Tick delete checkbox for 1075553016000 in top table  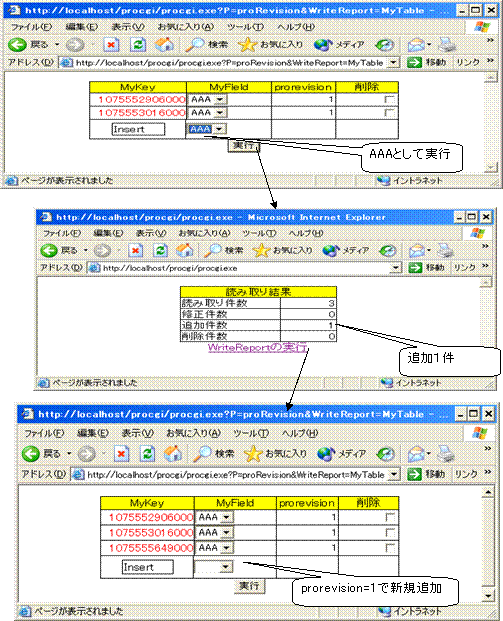pyautogui.click(x=390, y=113)
